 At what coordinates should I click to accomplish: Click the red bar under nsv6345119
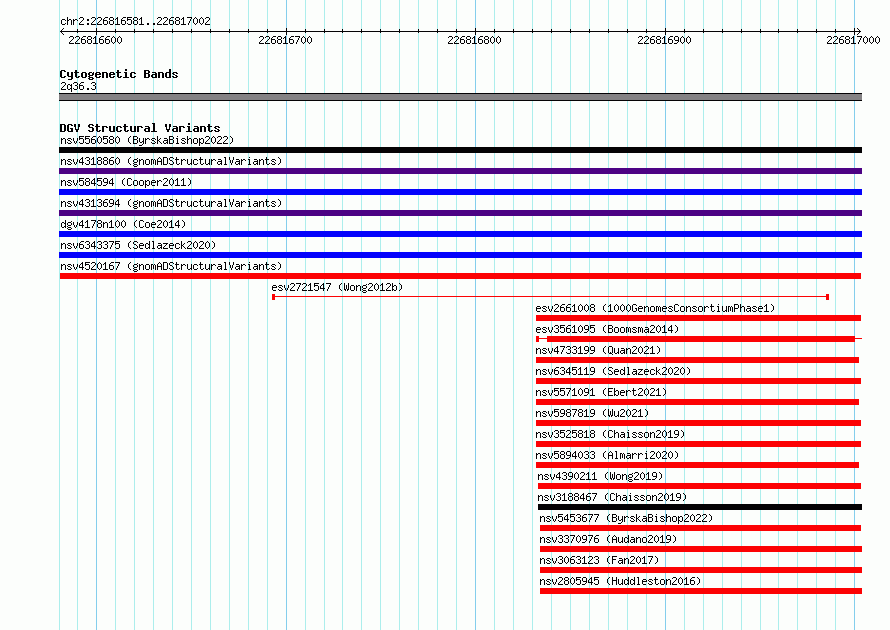tap(698, 381)
